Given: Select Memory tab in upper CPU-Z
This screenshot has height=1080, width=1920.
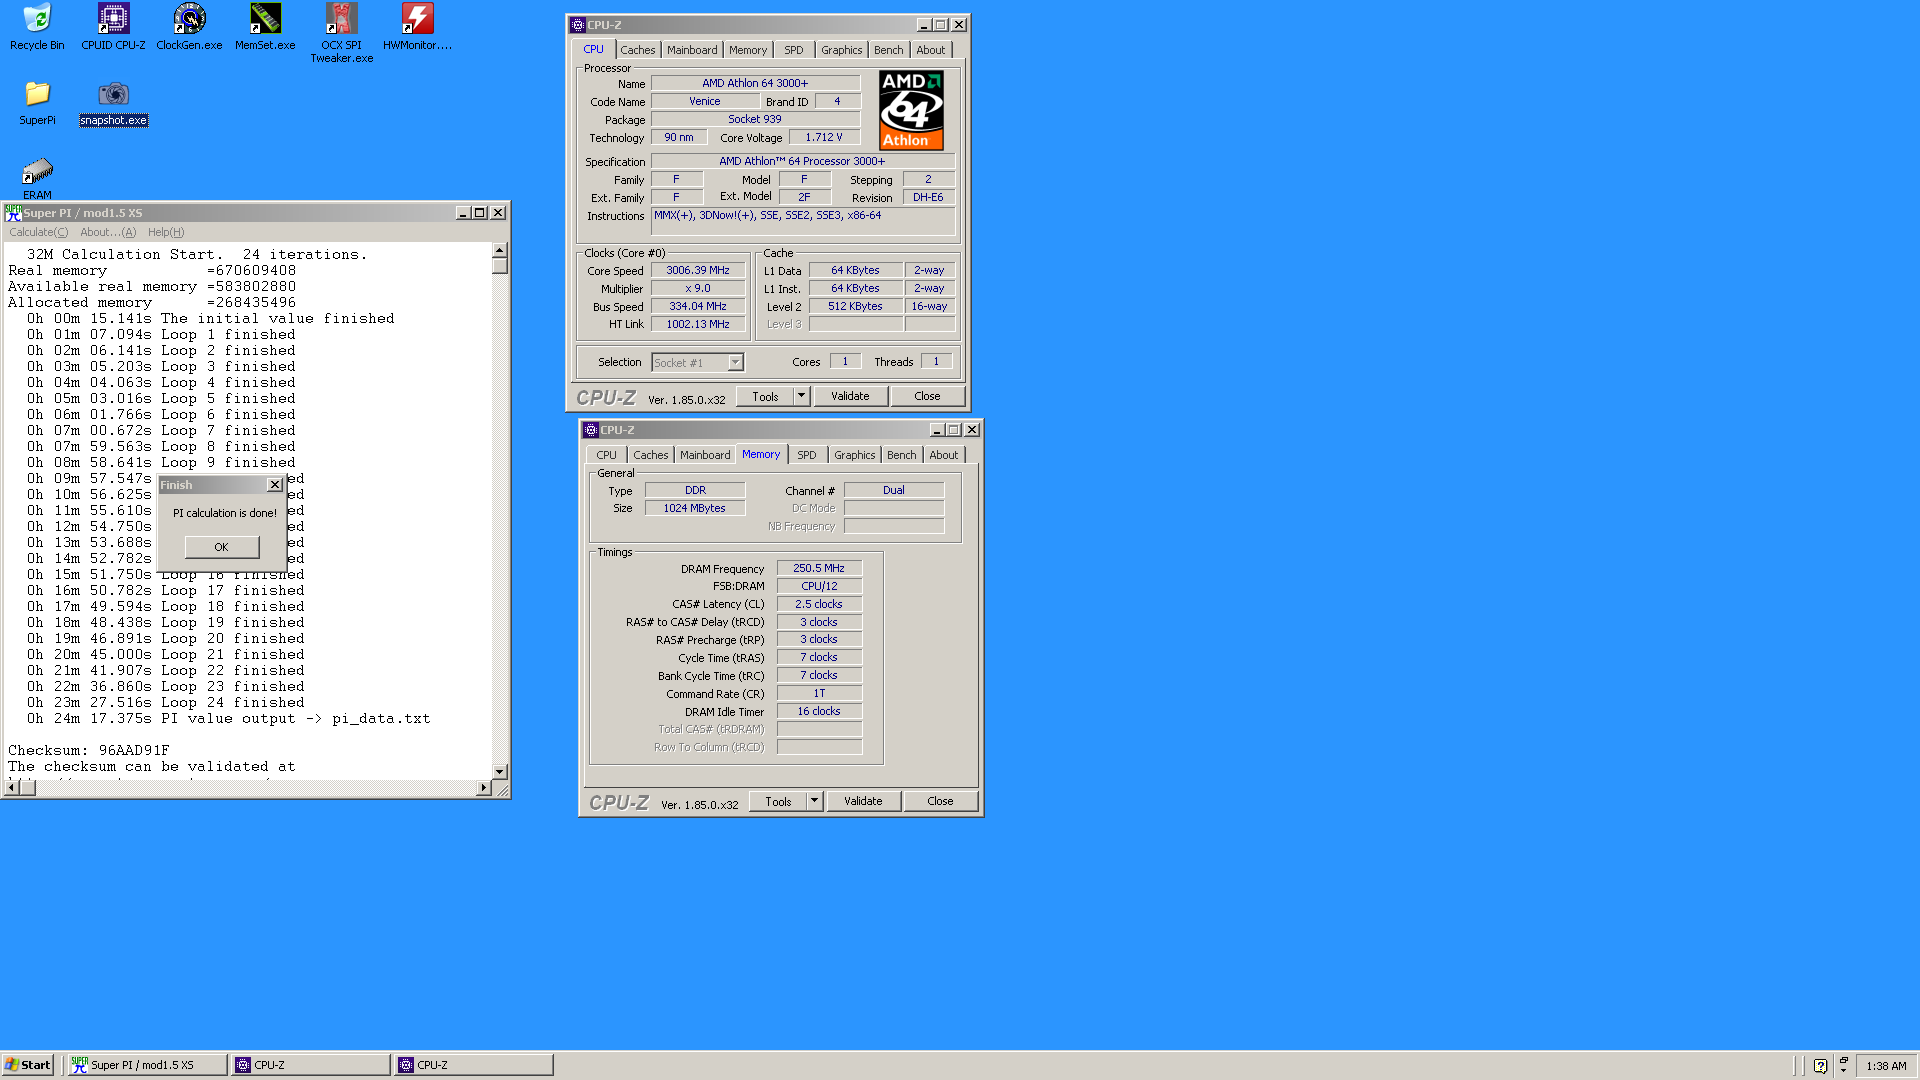Looking at the screenshot, I should [x=748, y=50].
